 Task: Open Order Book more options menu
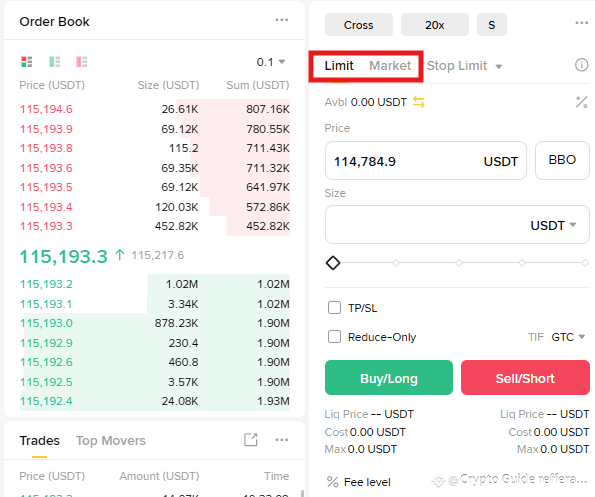282,20
